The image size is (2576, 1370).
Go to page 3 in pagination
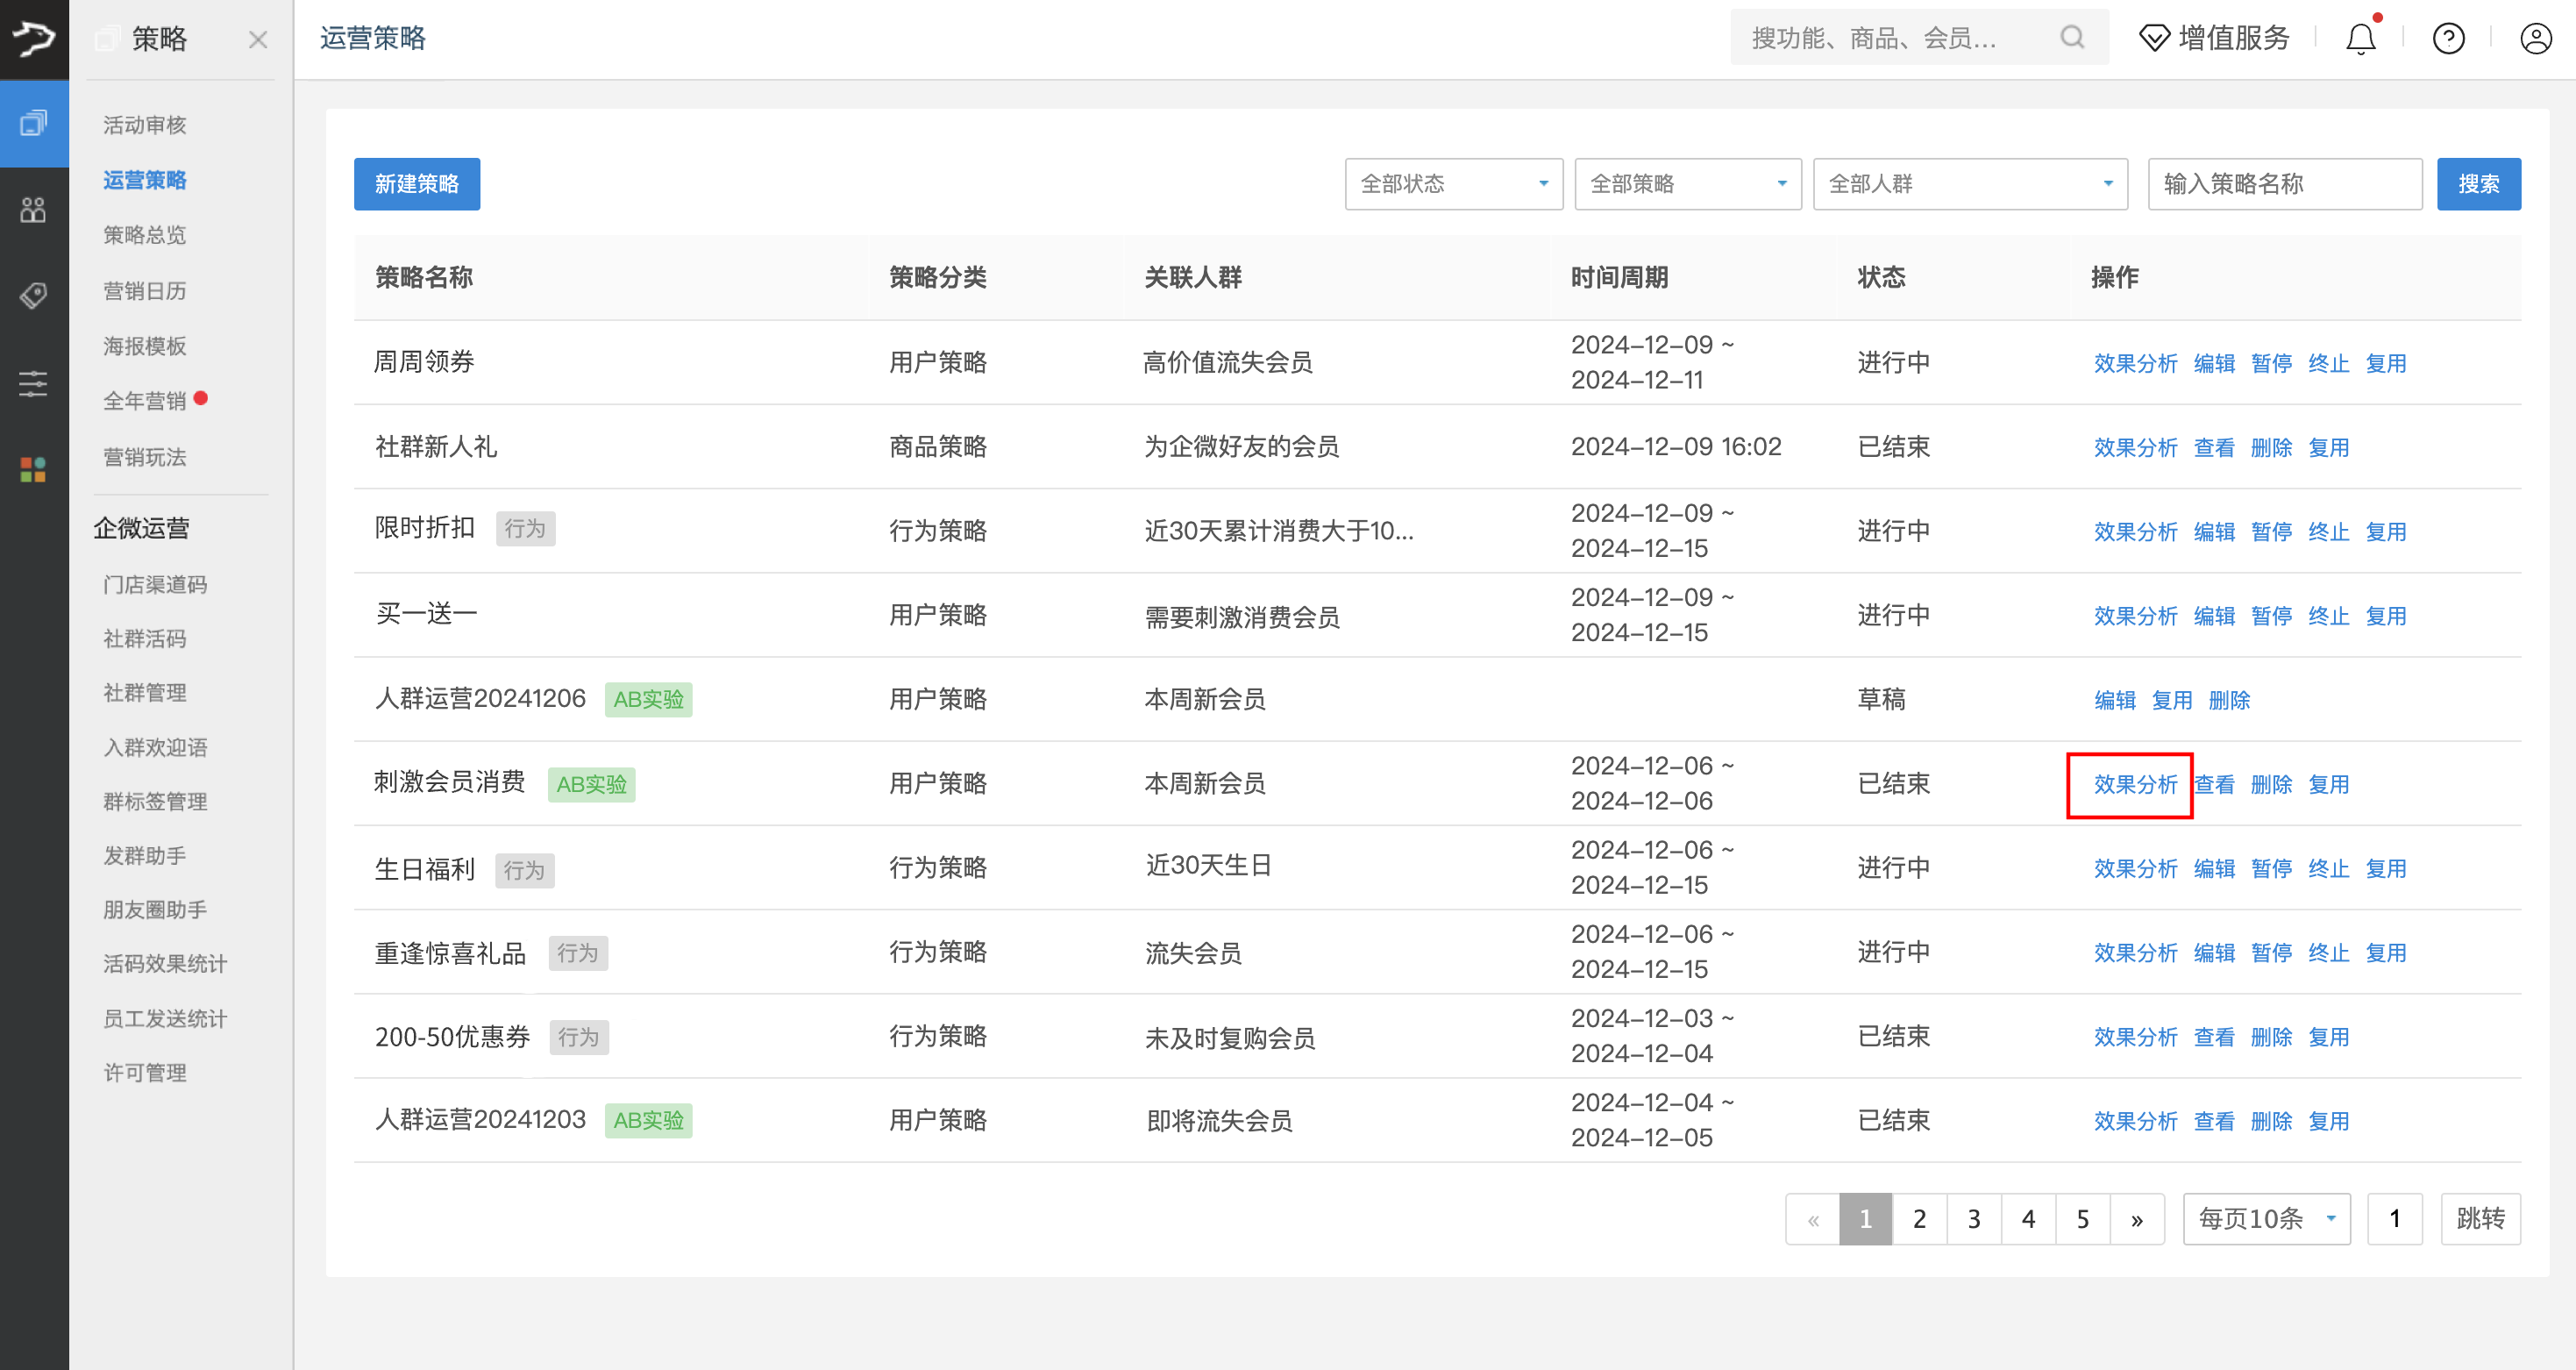[1973, 1218]
